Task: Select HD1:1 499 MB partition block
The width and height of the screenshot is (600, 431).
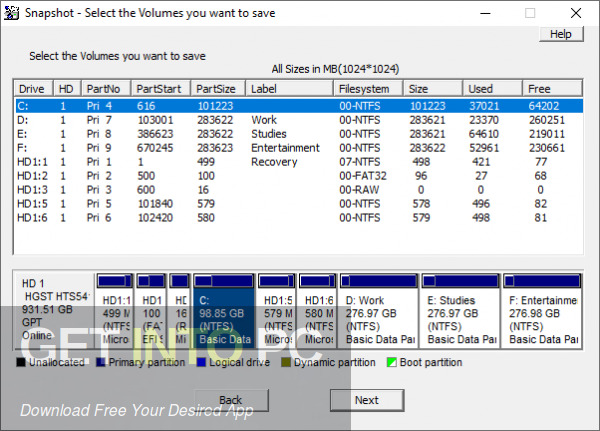Action: pos(115,310)
